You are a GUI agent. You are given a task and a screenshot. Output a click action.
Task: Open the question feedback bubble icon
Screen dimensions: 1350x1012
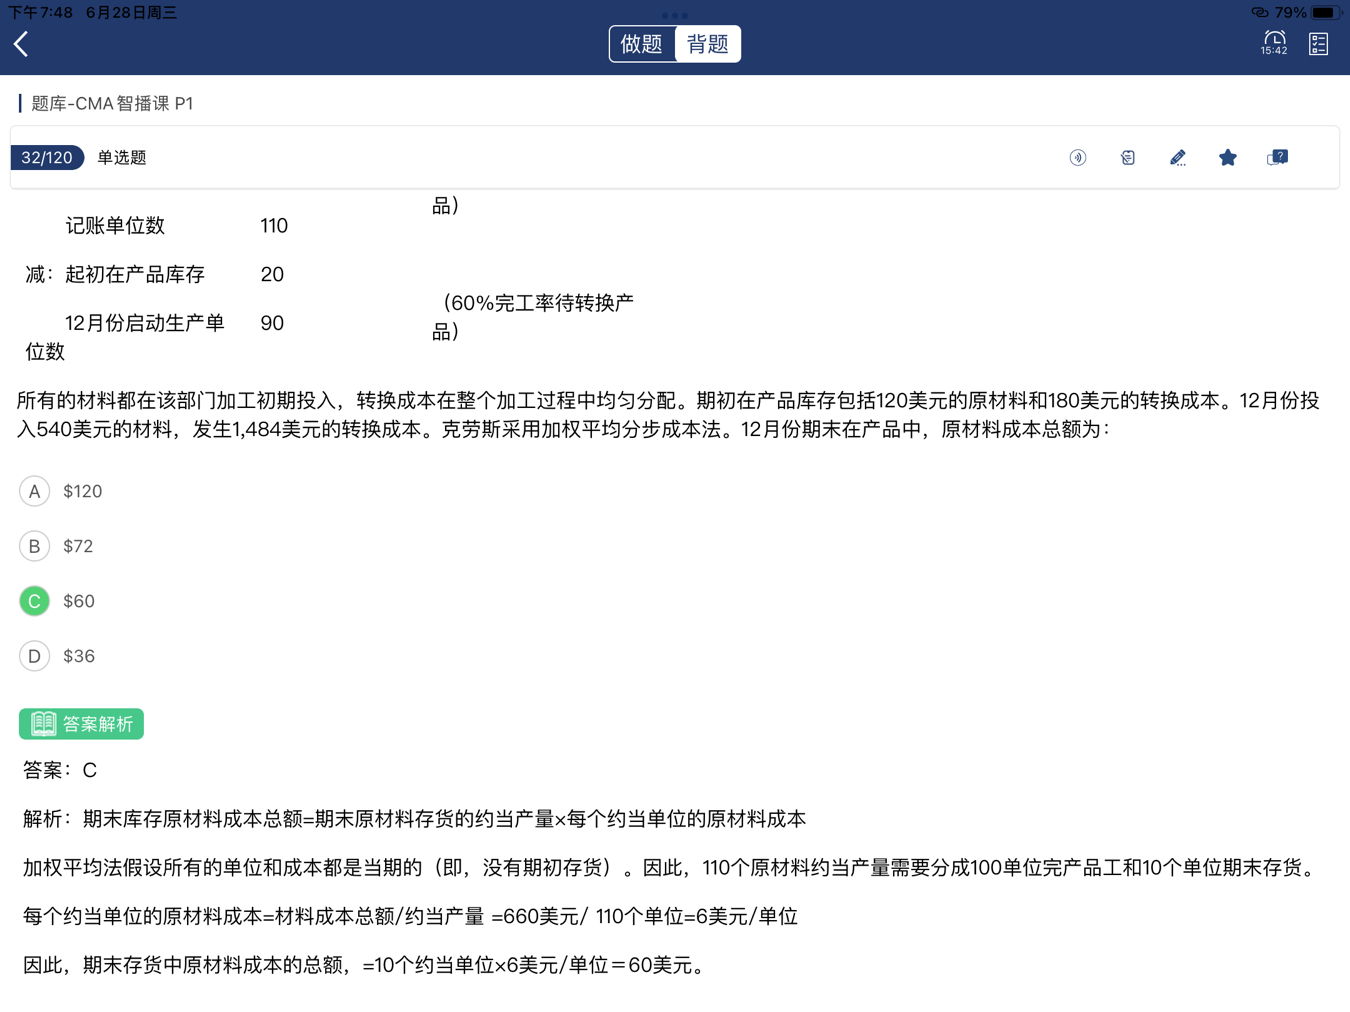[1277, 158]
